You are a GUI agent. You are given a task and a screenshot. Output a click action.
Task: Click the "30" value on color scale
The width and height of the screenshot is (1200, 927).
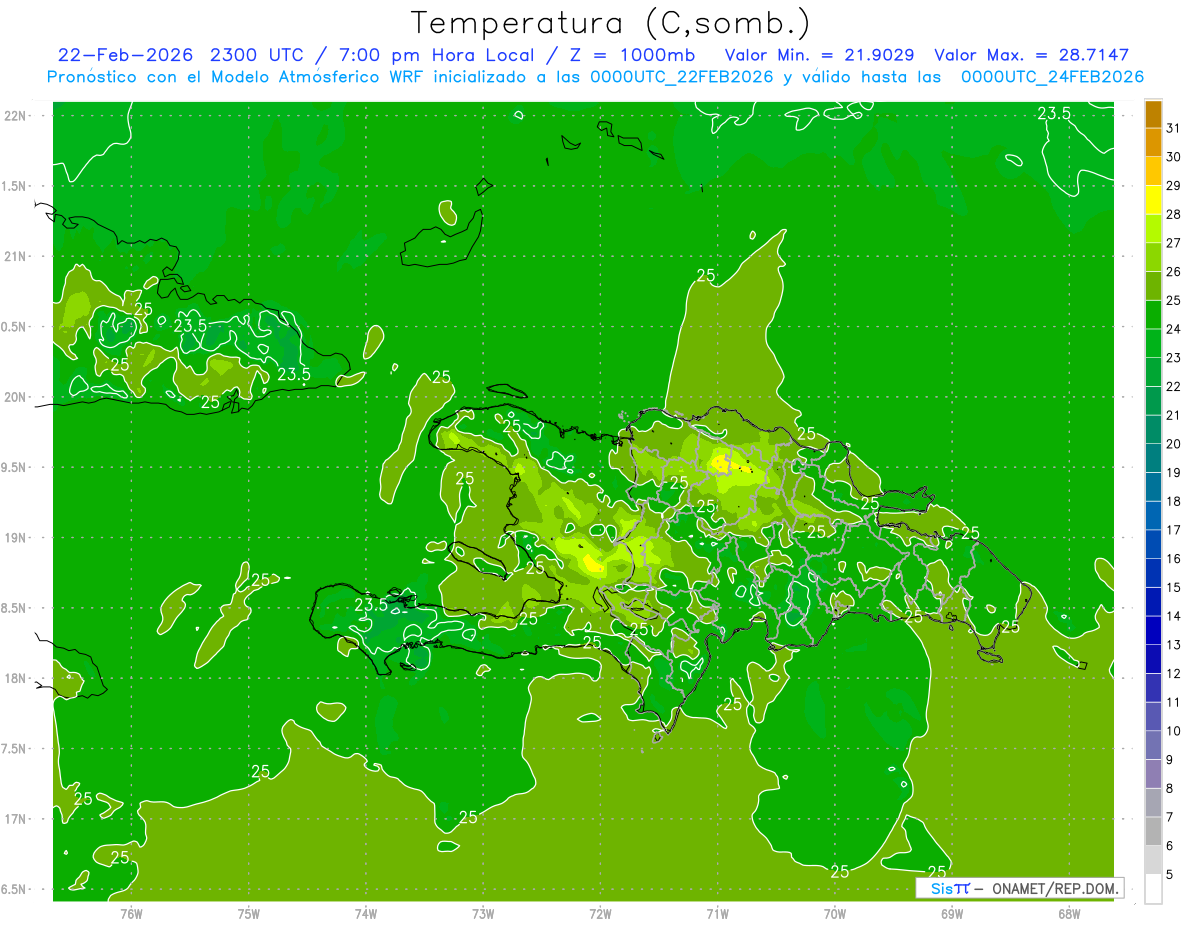[1173, 157]
